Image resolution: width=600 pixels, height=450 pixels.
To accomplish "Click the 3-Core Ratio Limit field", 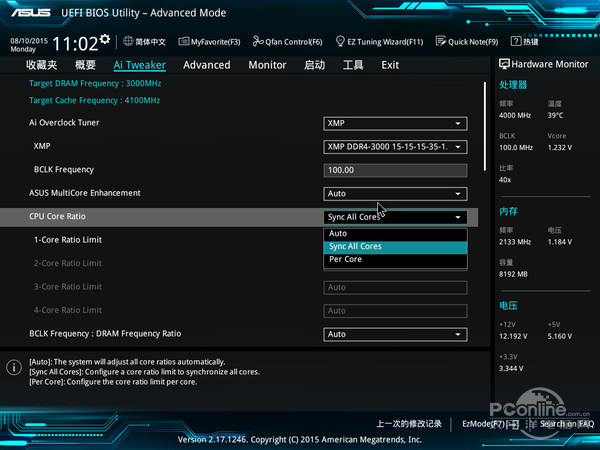I will [x=395, y=287].
